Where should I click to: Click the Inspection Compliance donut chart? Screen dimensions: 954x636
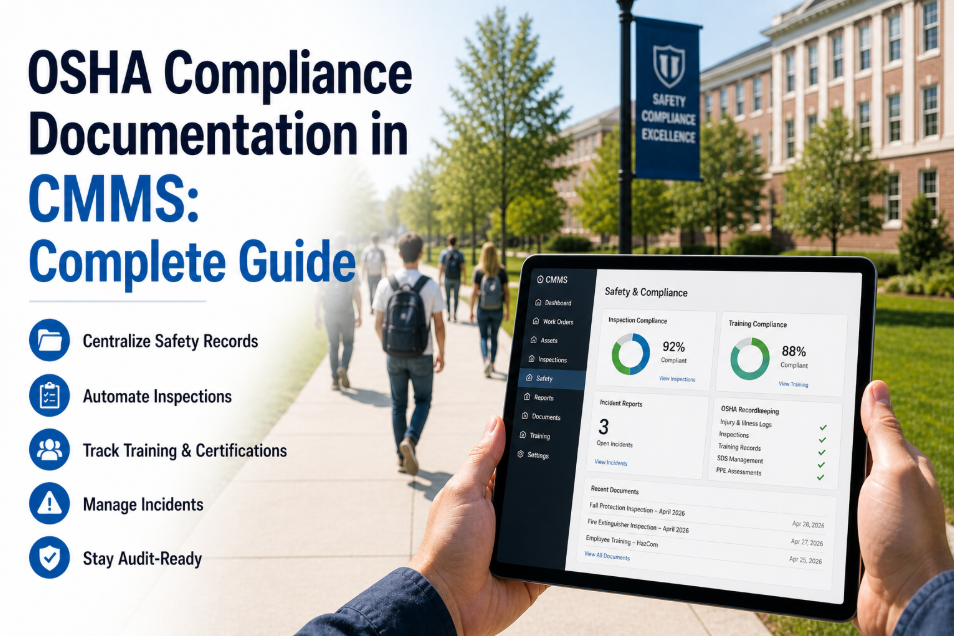coord(630,354)
